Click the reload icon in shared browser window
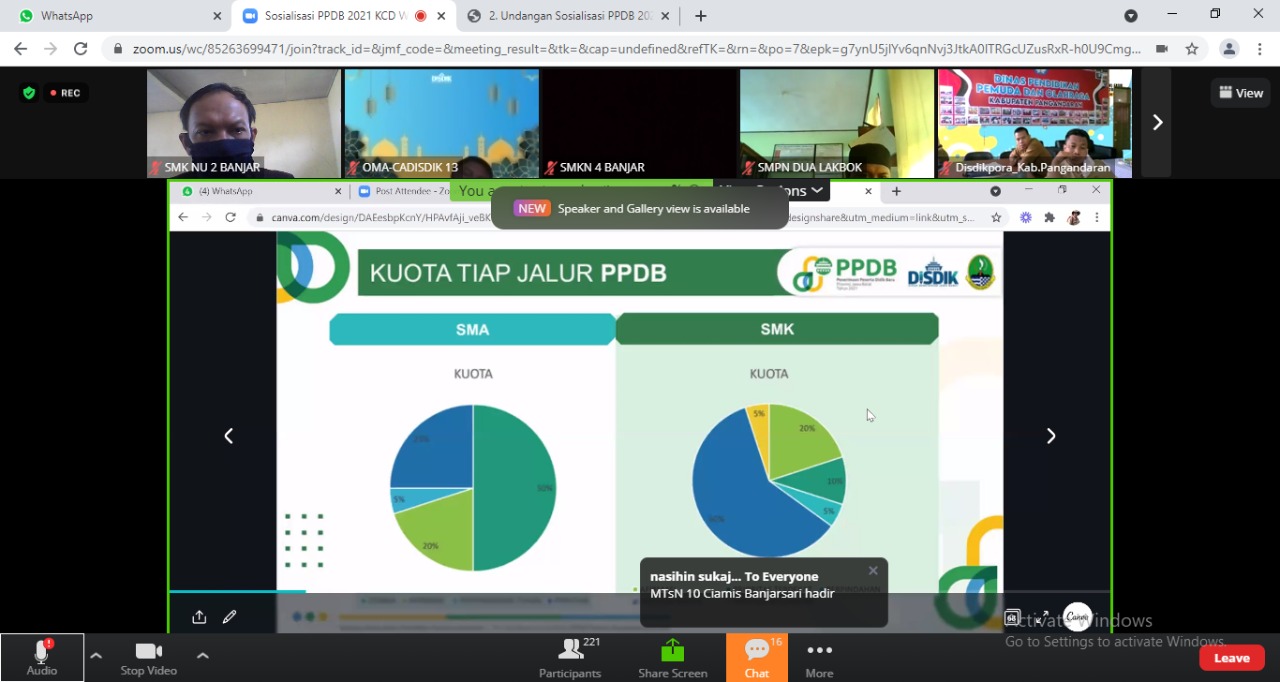 tap(230, 217)
